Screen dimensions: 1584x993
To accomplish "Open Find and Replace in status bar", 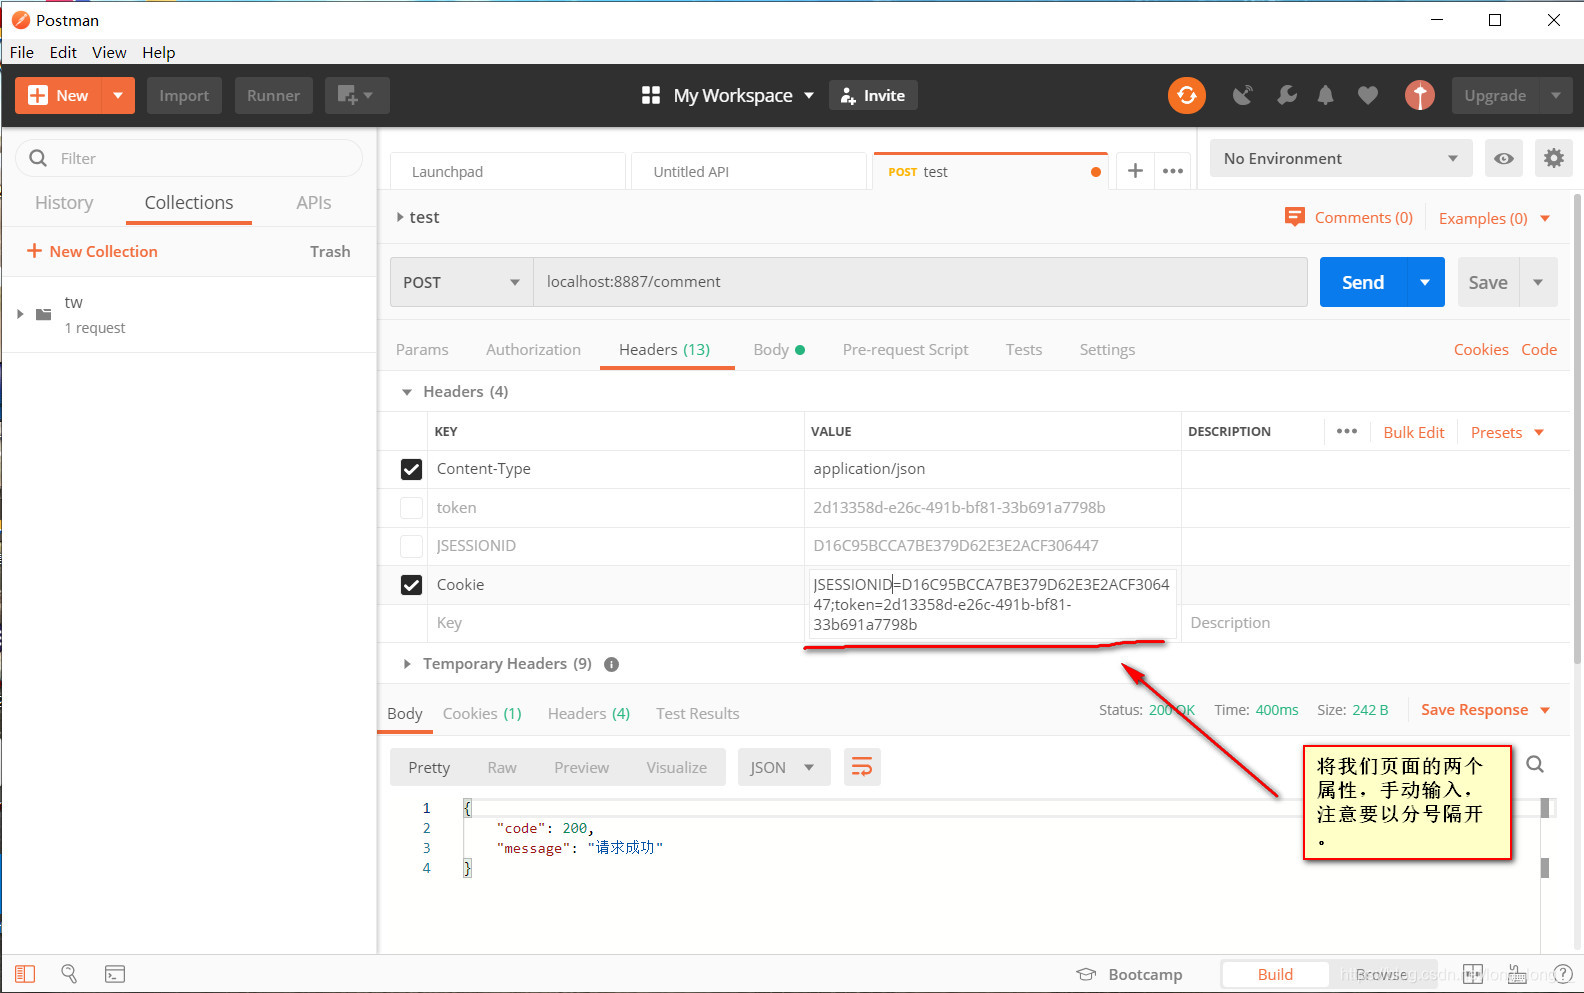I will click(x=69, y=973).
